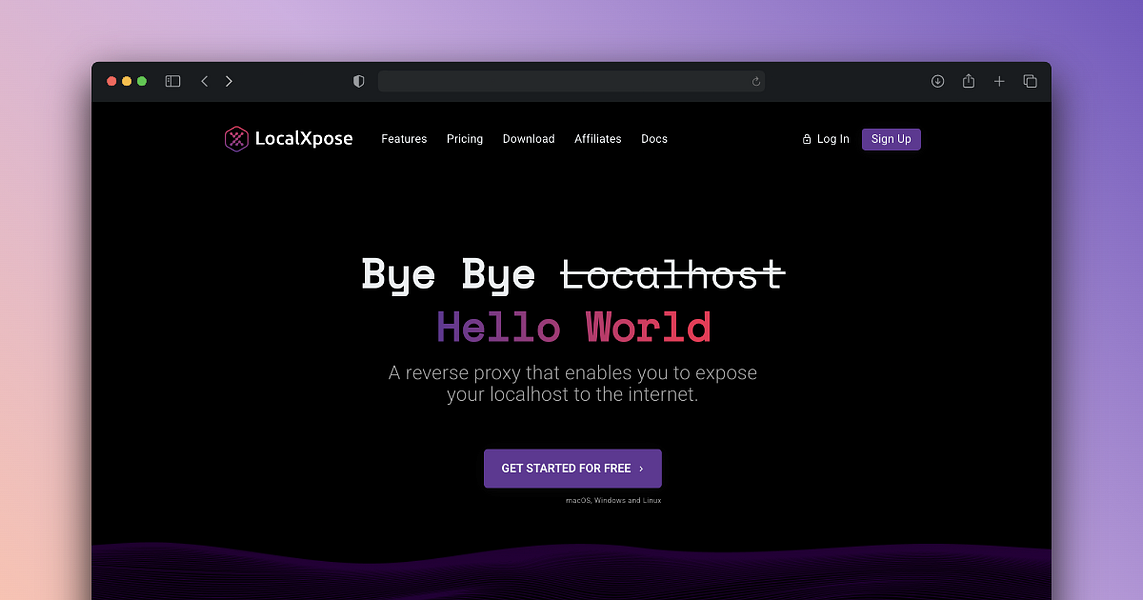
Task: Focus the browser address bar
Action: [x=571, y=81]
